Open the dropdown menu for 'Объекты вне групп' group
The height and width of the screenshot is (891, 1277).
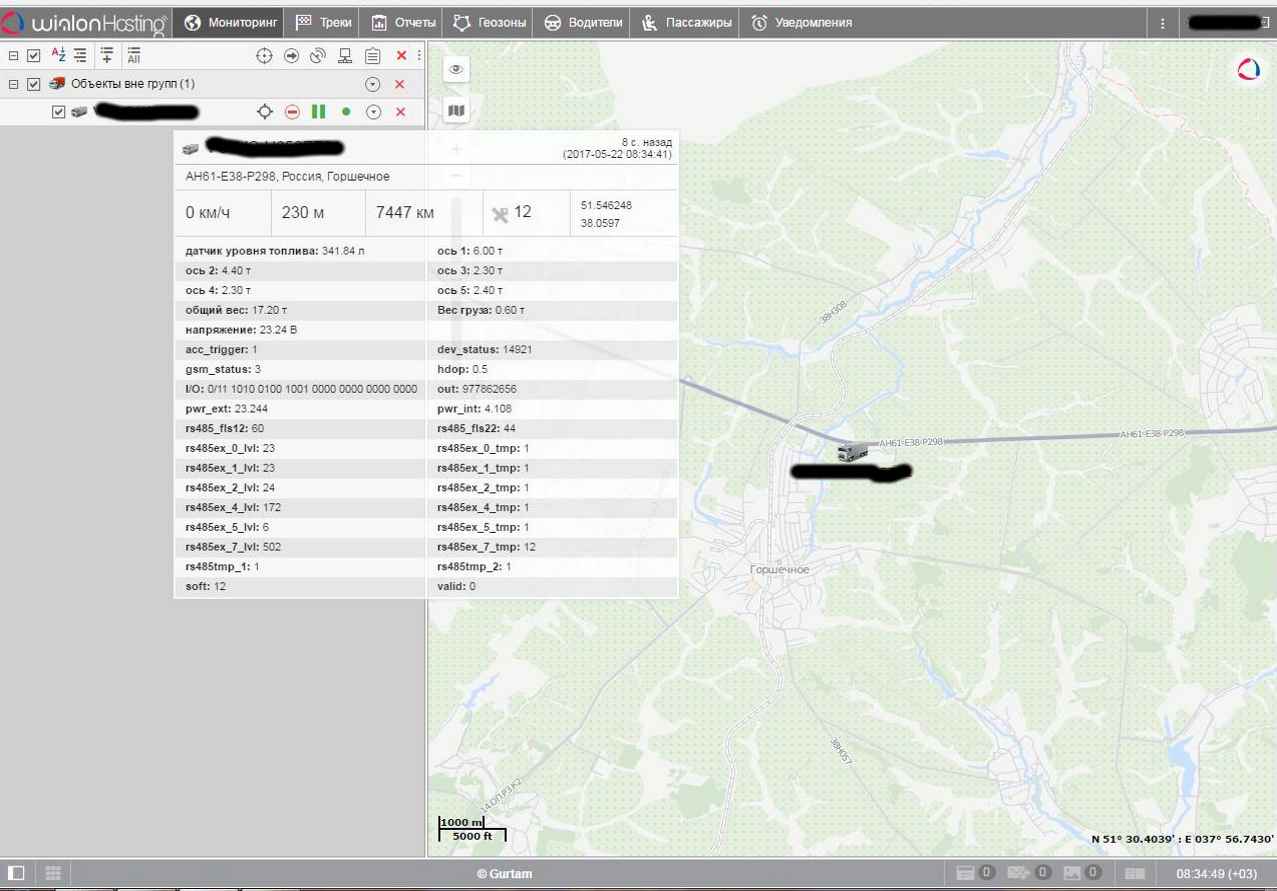[x=373, y=84]
